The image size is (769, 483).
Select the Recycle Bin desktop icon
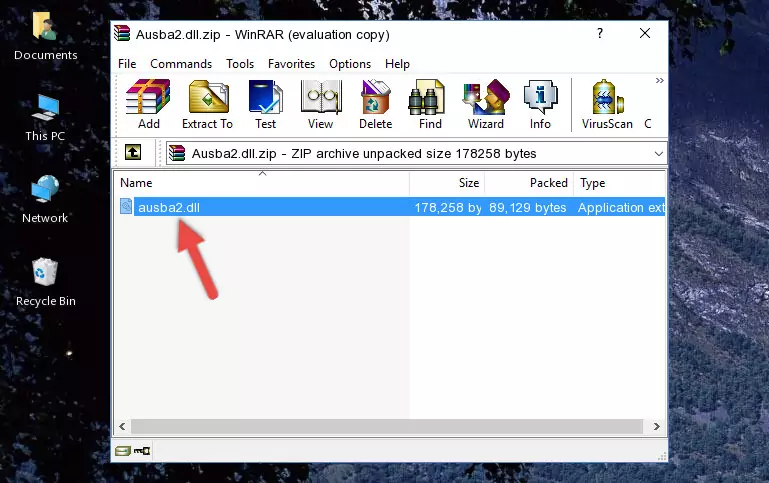coord(46,282)
